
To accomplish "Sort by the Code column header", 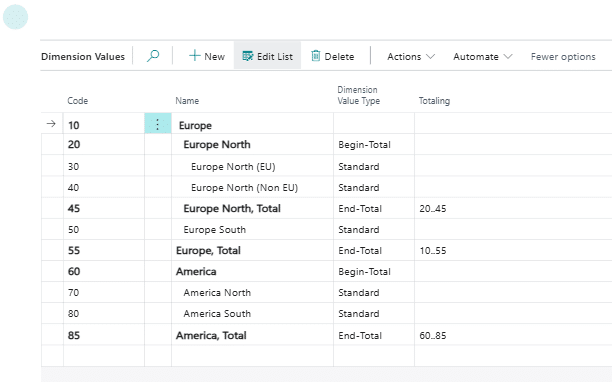I will (78, 101).
